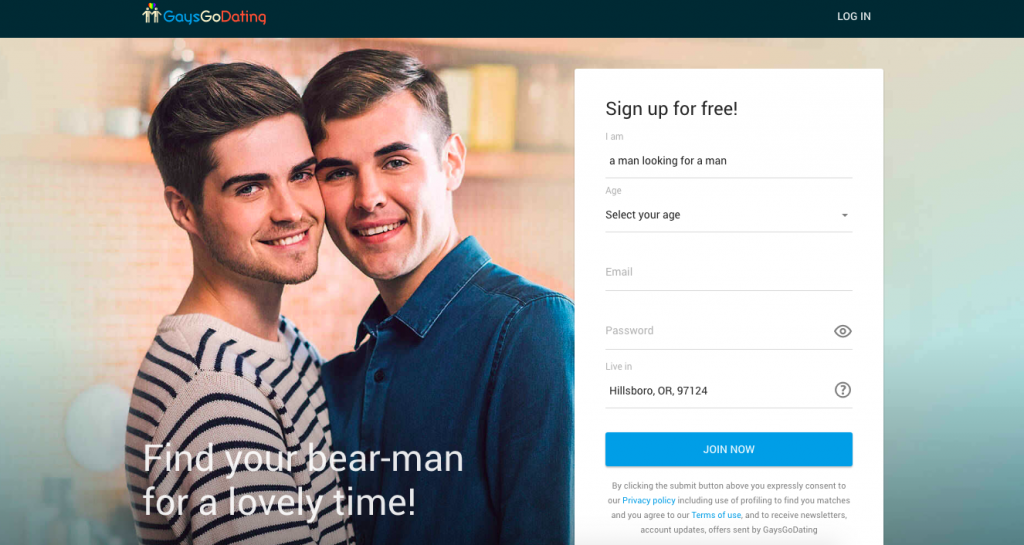Image resolution: width=1024 pixels, height=545 pixels.
Task: Click the GaysGoDating brand name text
Action: click(214, 16)
